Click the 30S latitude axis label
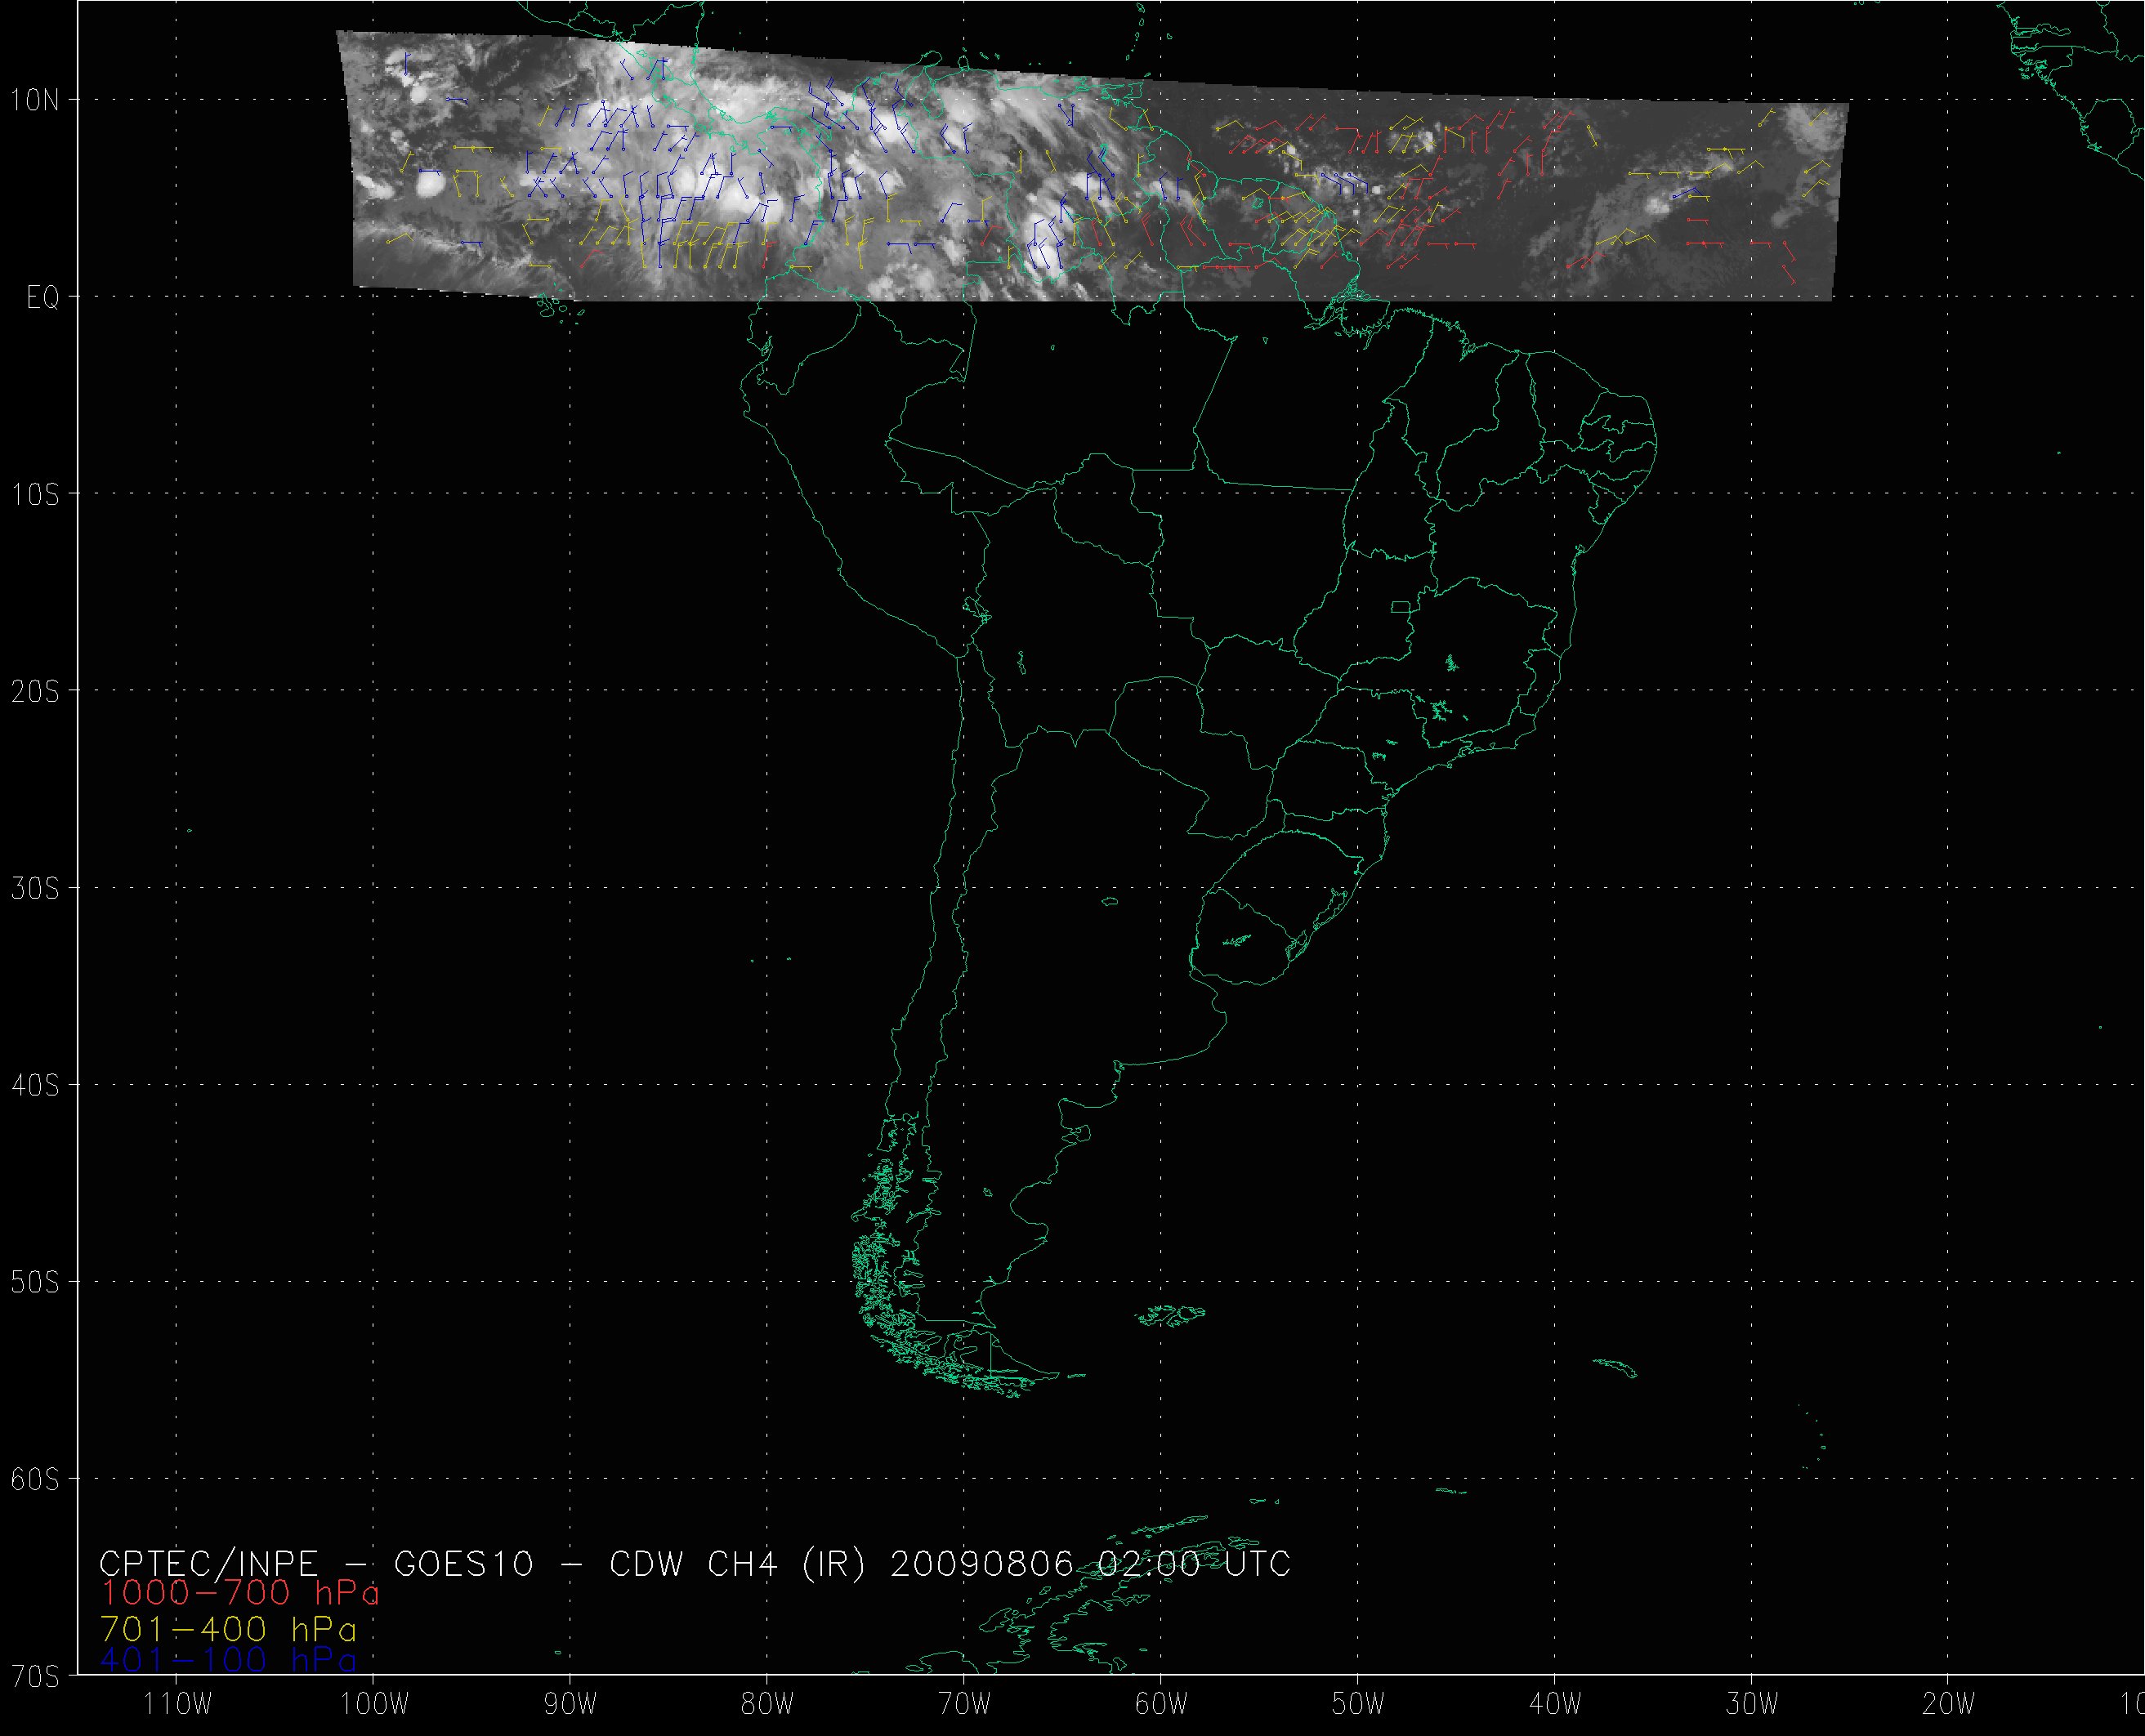Viewport: 2145px width, 1736px height. [x=35, y=888]
